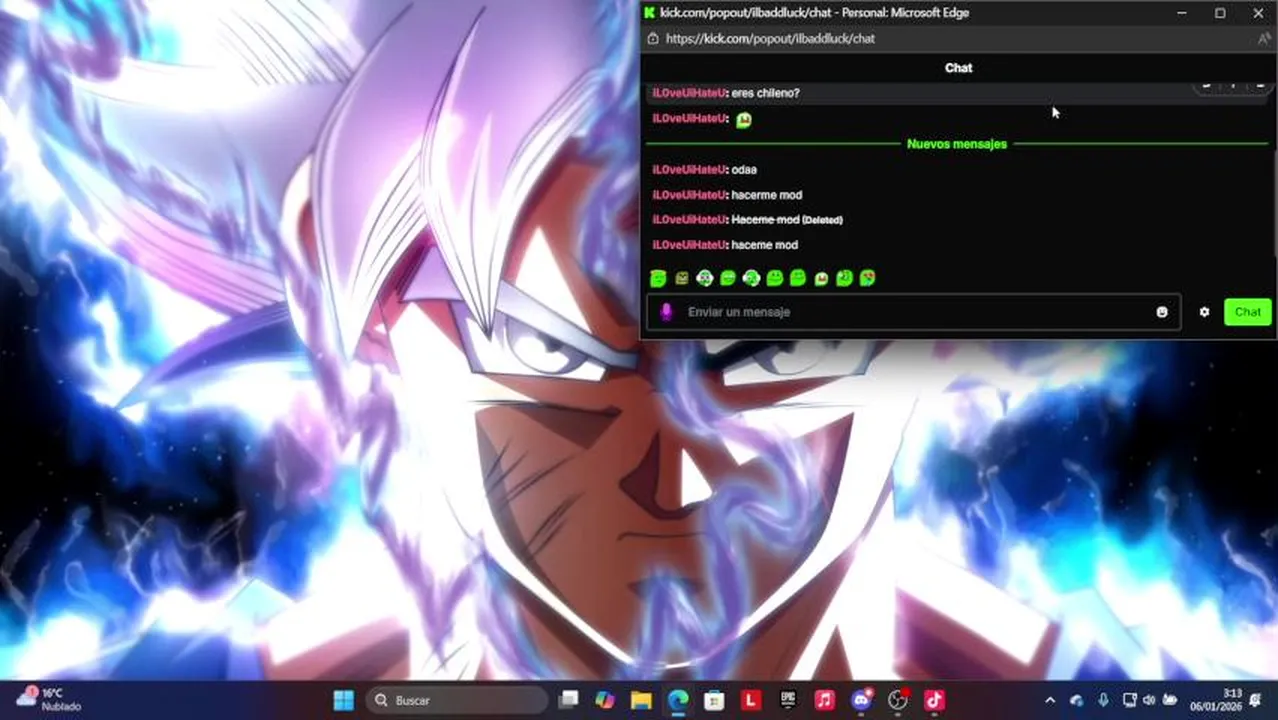Viewport: 1278px width, 720px height.
Task: Select the 'eres chileno?' chat message
Action: (x=765, y=93)
